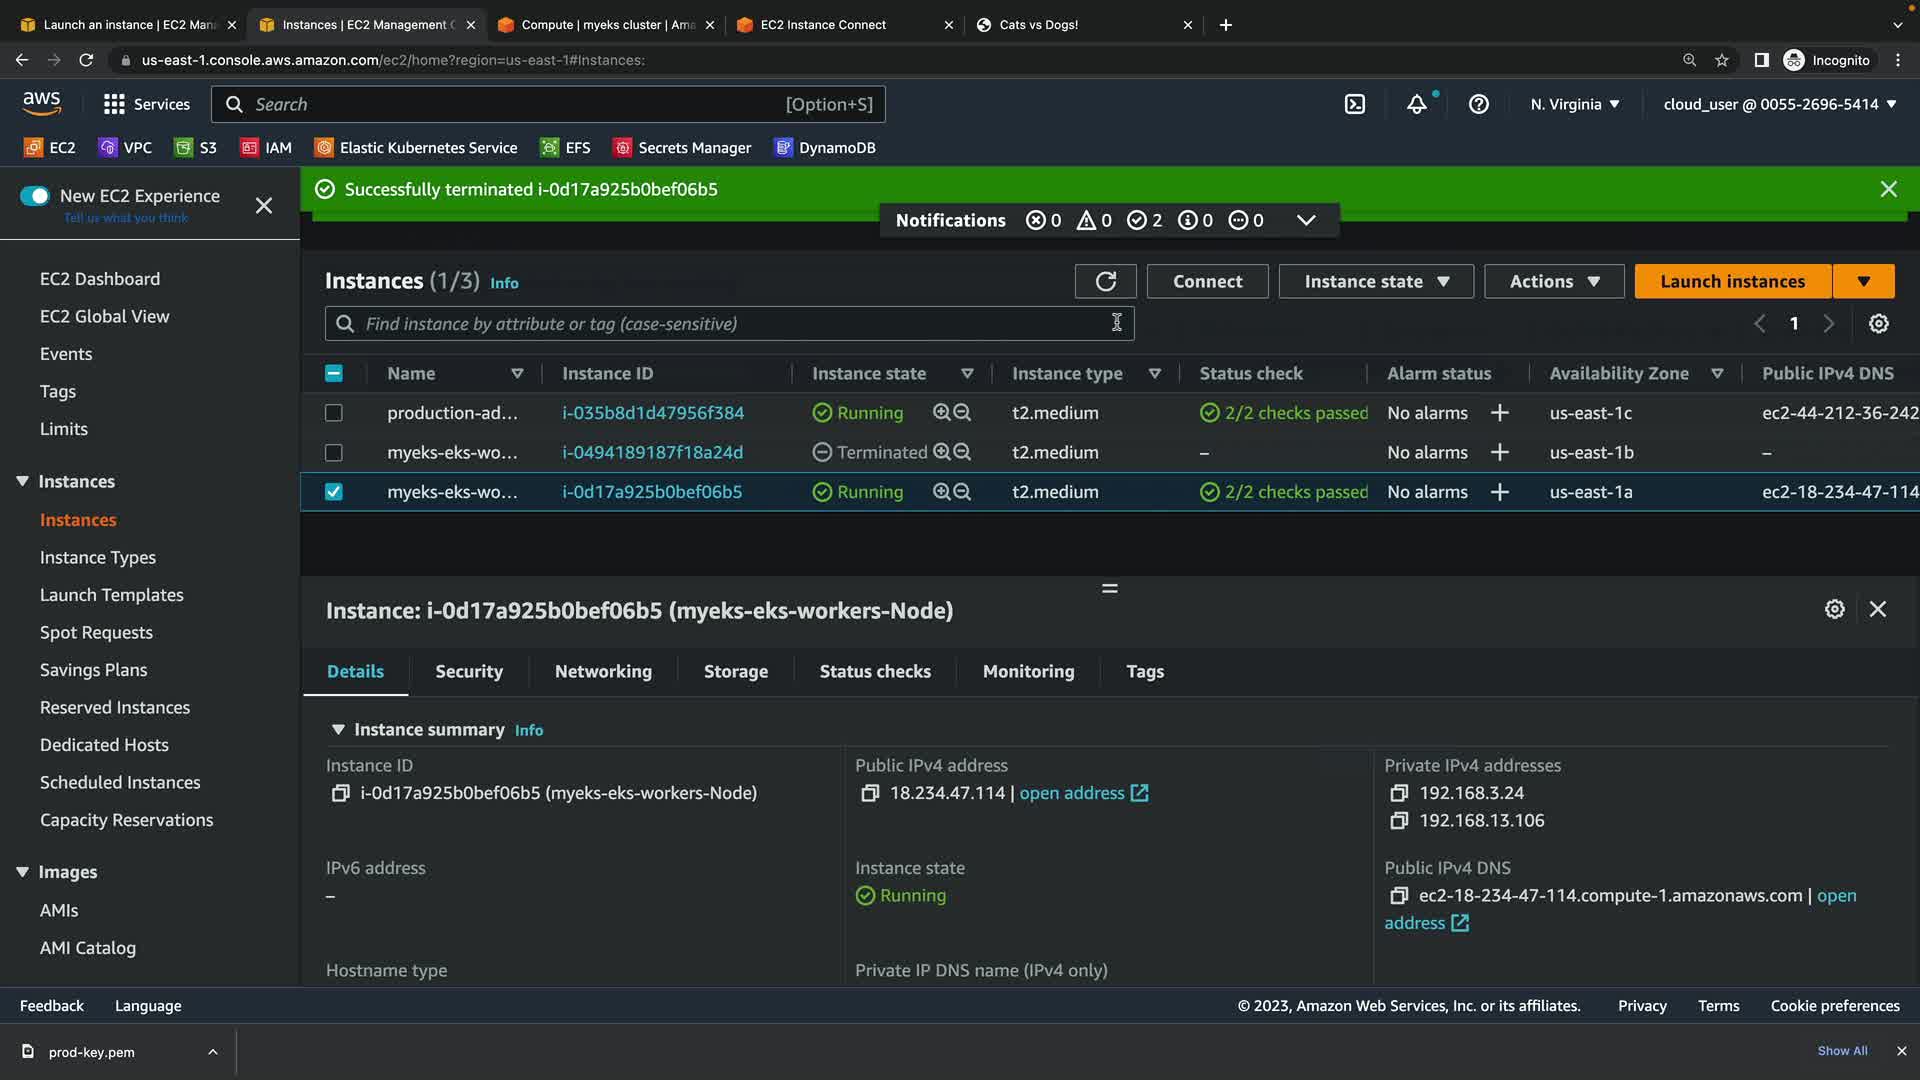
Task: Uncheck the selected myeks-eks-wo running instance
Action: click(x=334, y=492)
